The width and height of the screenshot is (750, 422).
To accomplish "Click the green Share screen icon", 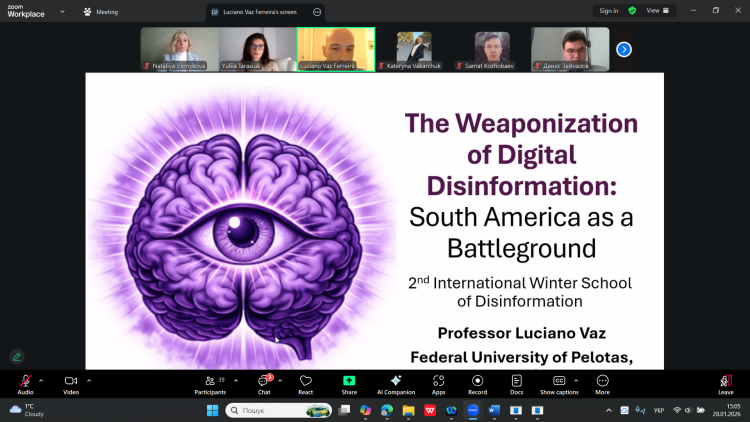I will point(349,382).
